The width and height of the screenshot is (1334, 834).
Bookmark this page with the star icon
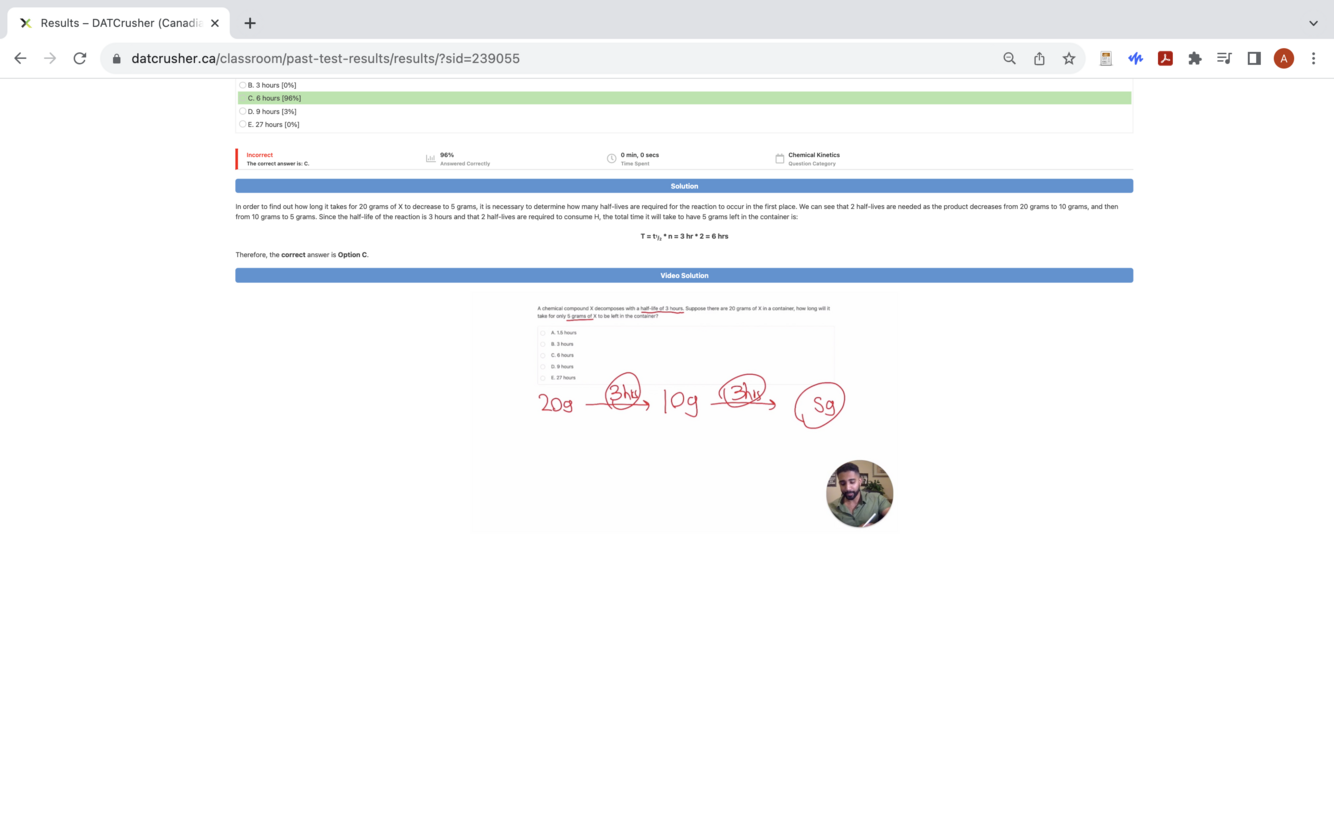click(1069, 58)
